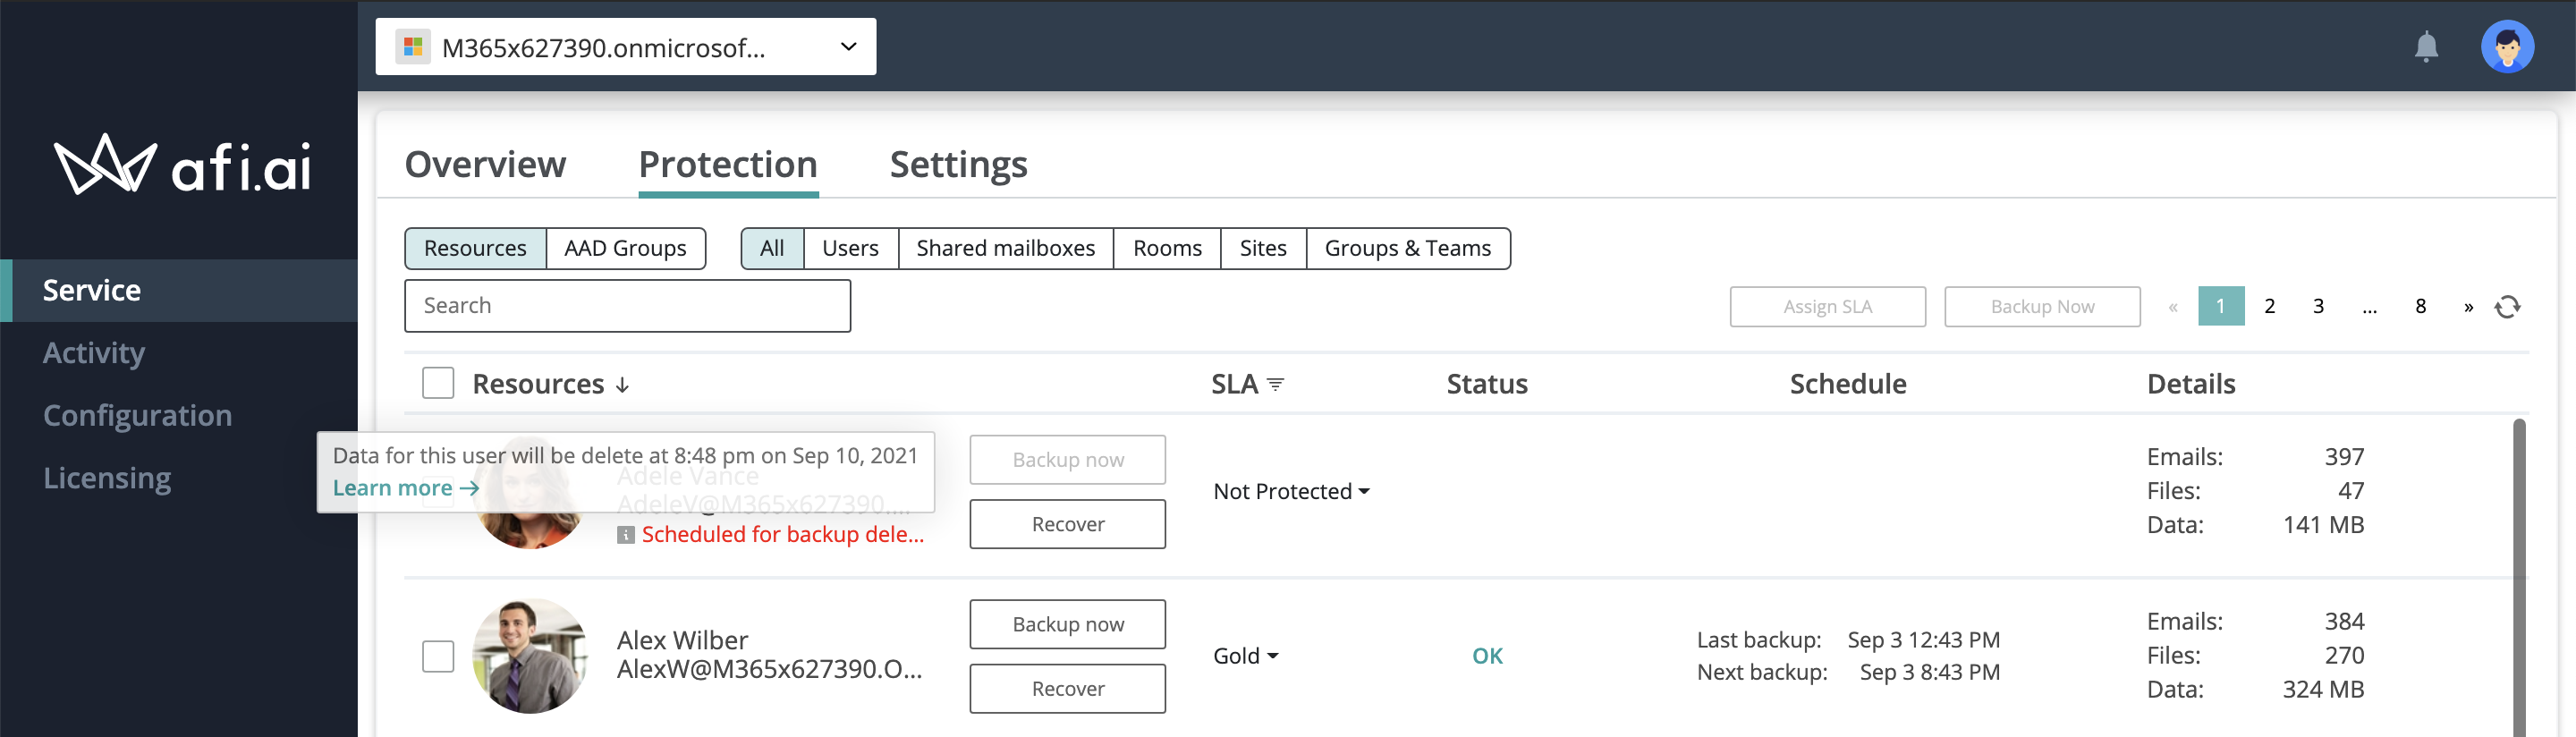This screenshot has width=2576, height=737.
Task: Click the Alex Wilber name text
Action: point(682,641)
